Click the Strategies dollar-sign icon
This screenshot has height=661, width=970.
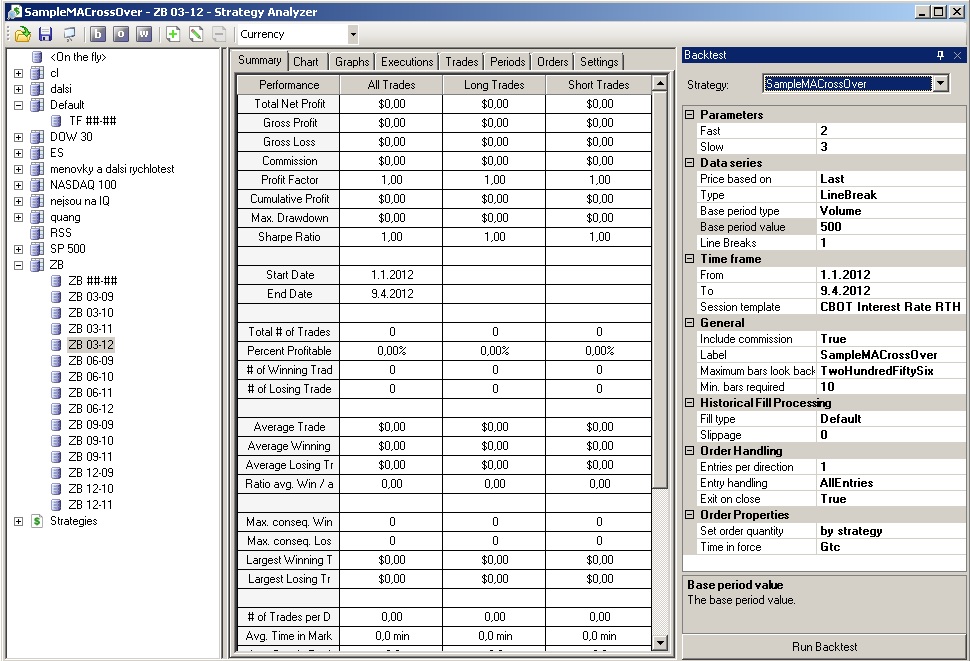[37, 521]
